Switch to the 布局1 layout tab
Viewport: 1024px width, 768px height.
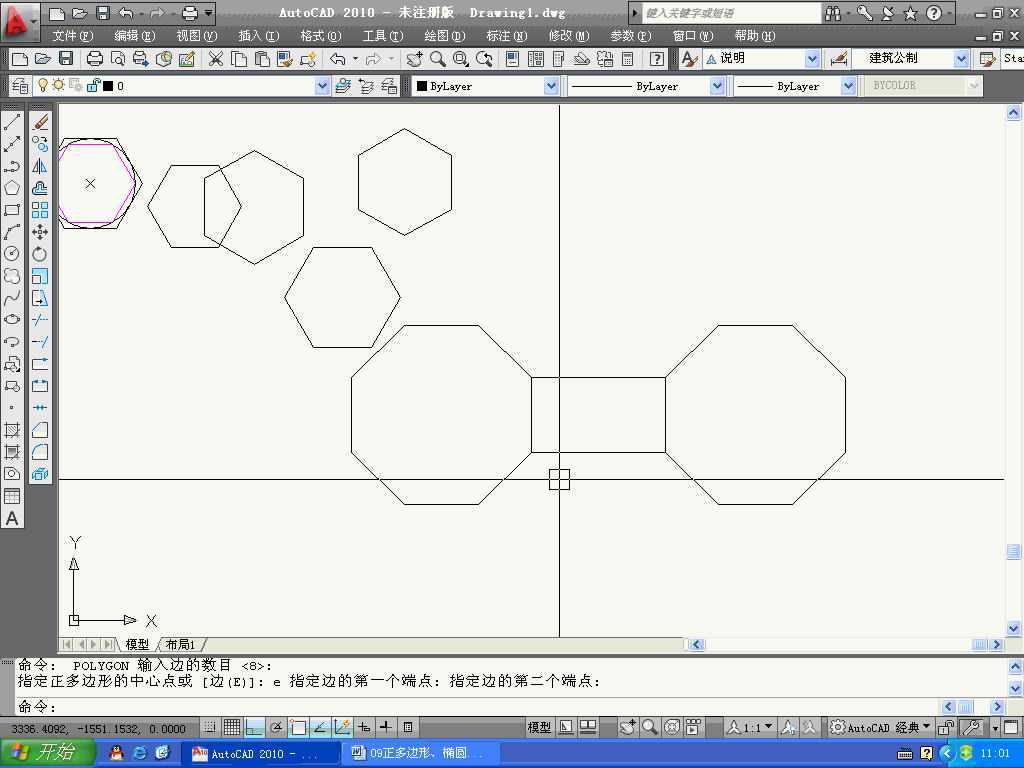180,645
